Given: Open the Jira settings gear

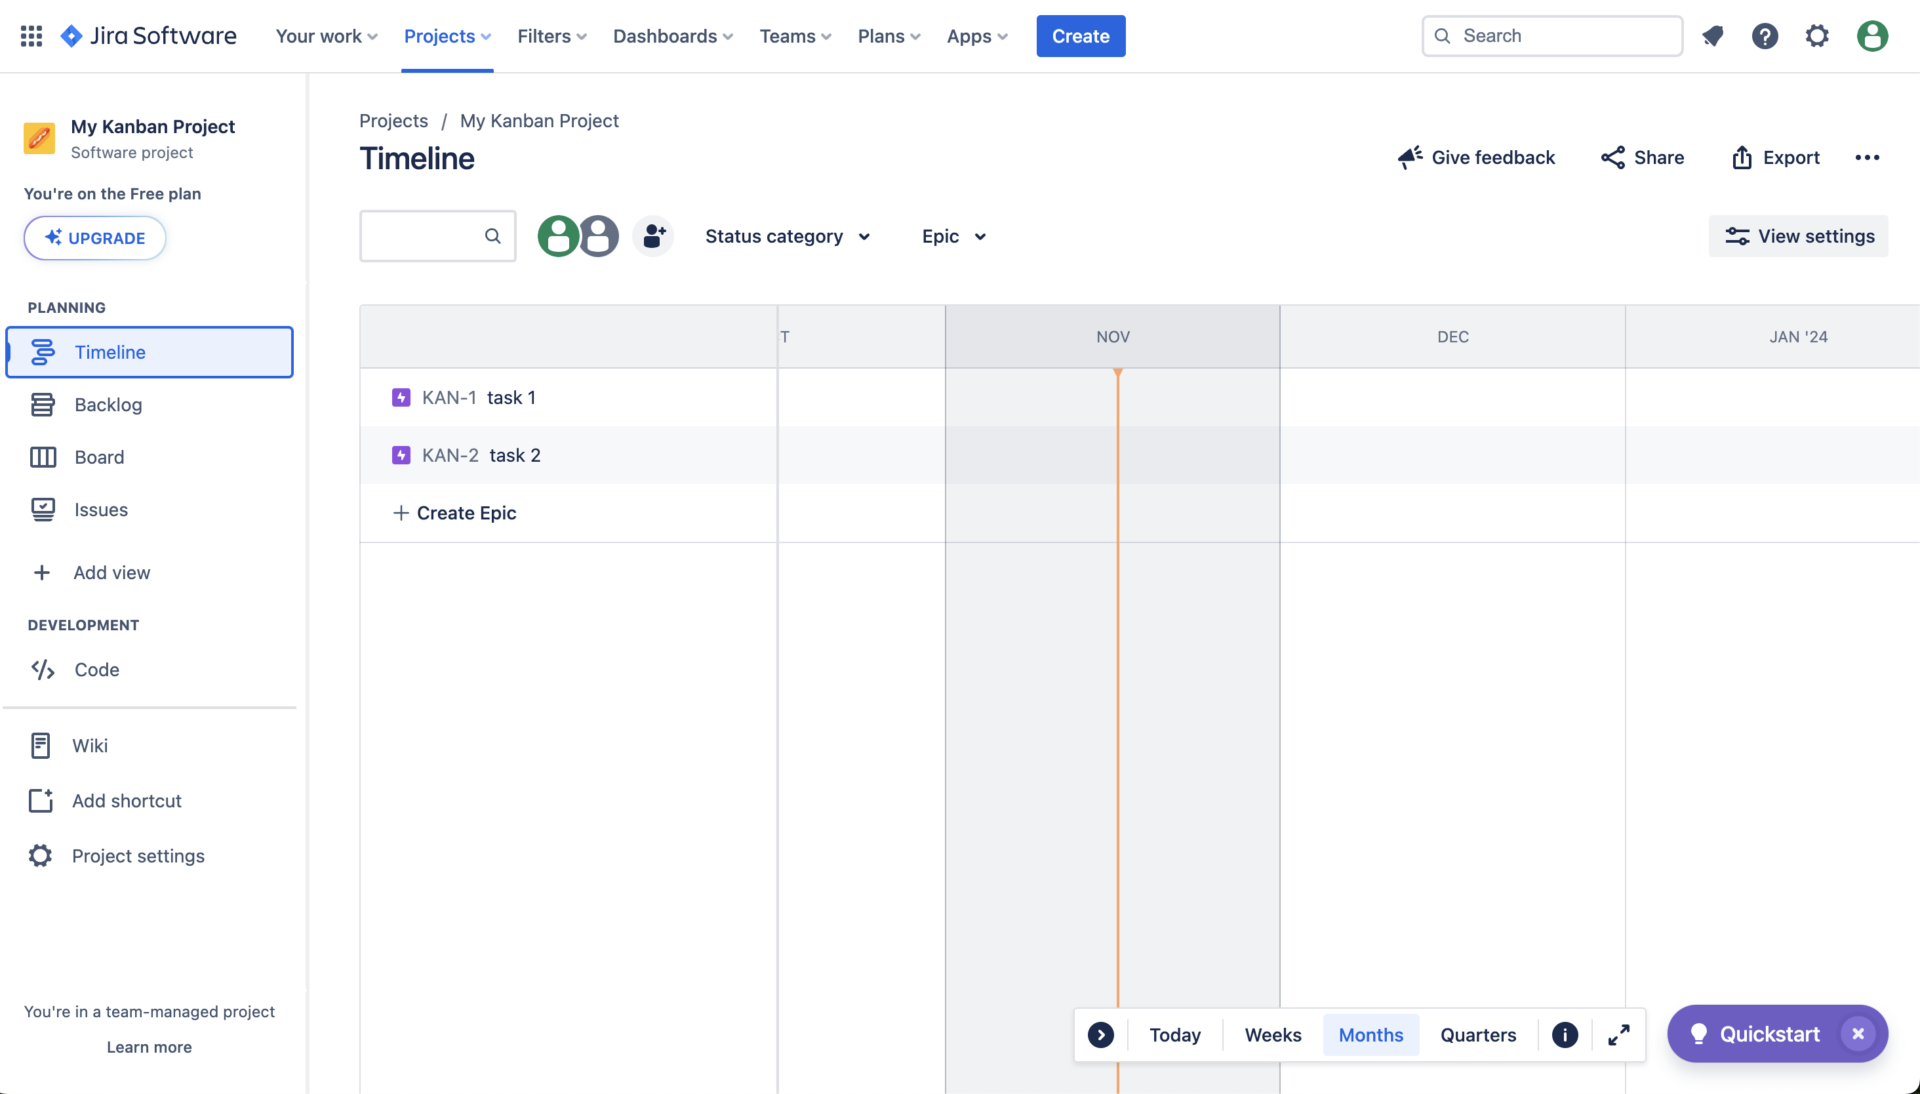Looking at the screenshot, I should 1817,36.
